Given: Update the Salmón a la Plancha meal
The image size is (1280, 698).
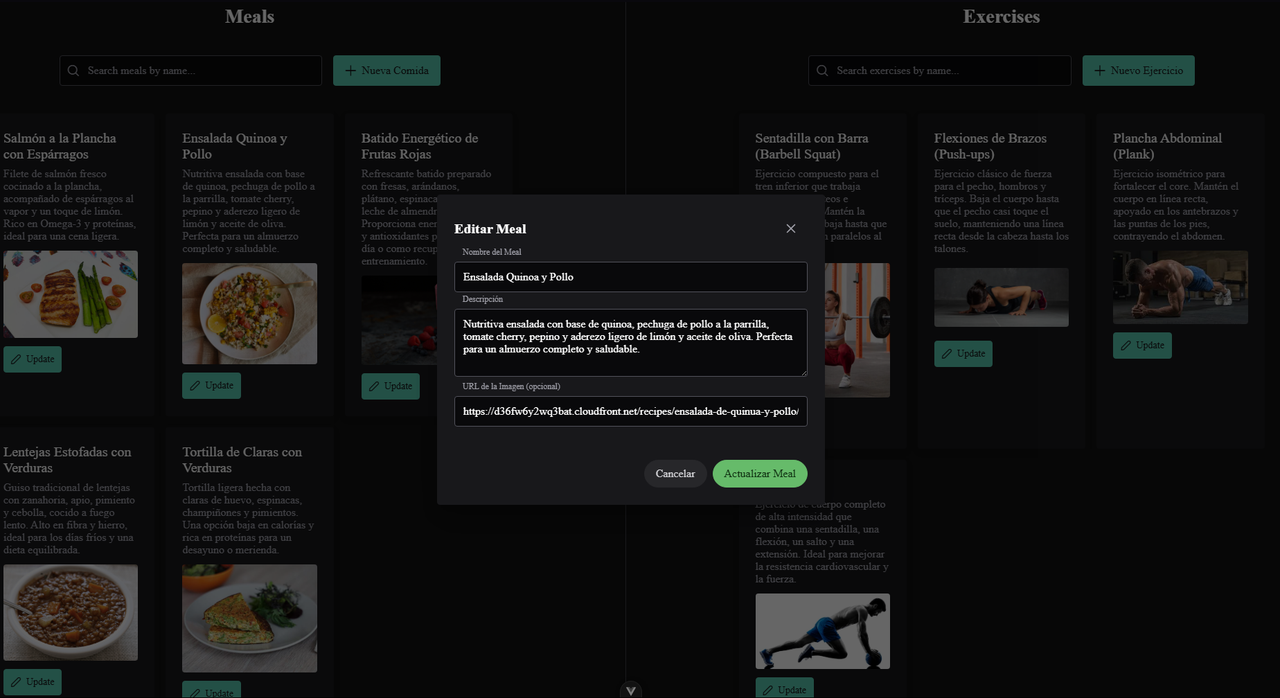Looking at the screenshot, I should pyautogui.click(x=32, y=359).
